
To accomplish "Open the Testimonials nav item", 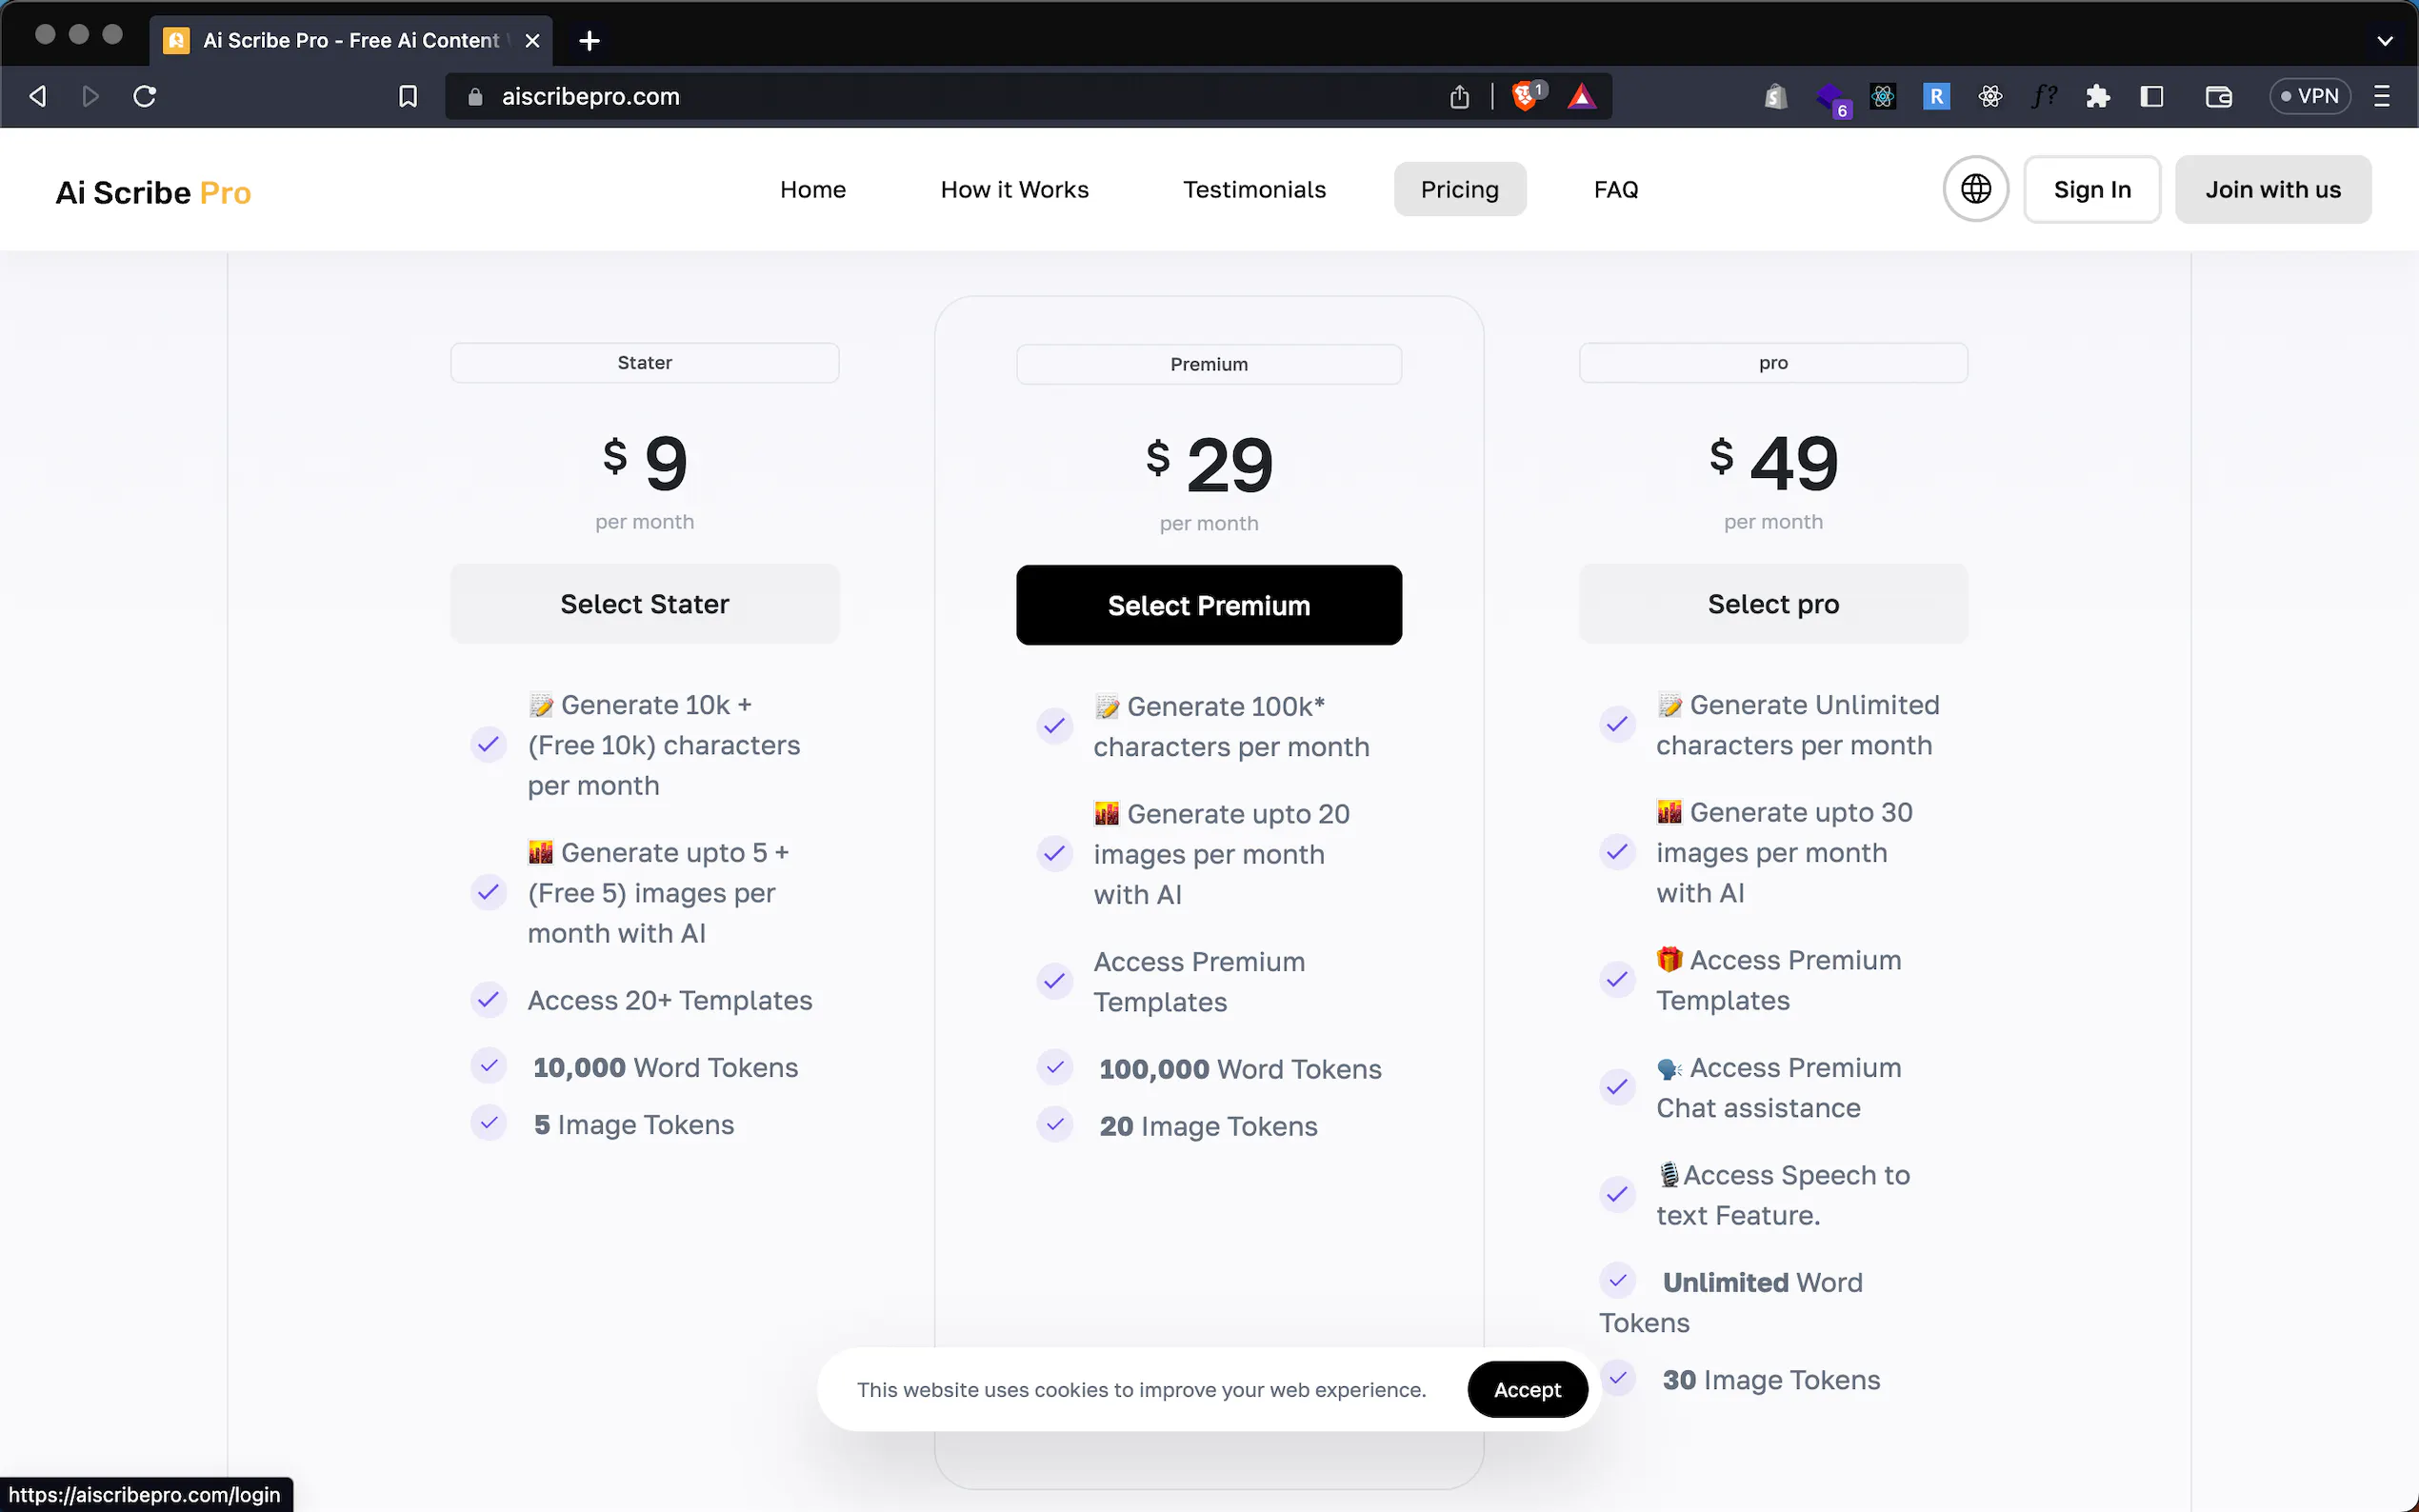I will 1254,189.
